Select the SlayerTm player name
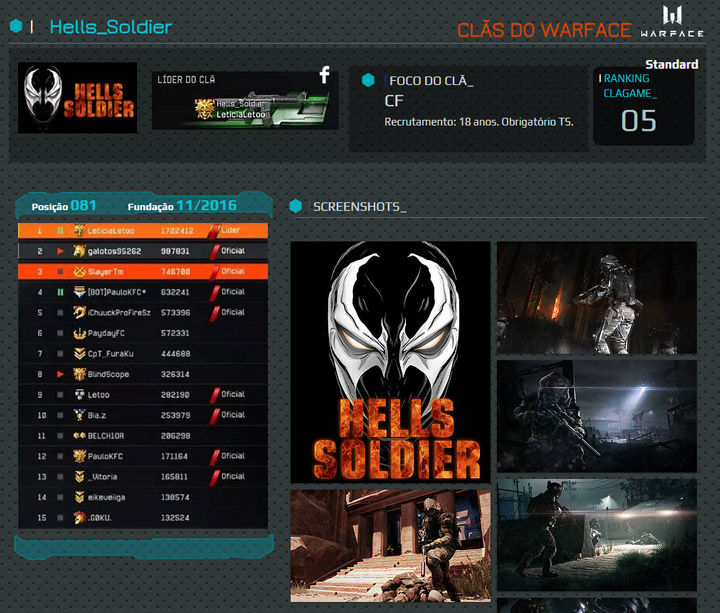The height and width of the screenshot is (613, 720). tap(106, 272)
